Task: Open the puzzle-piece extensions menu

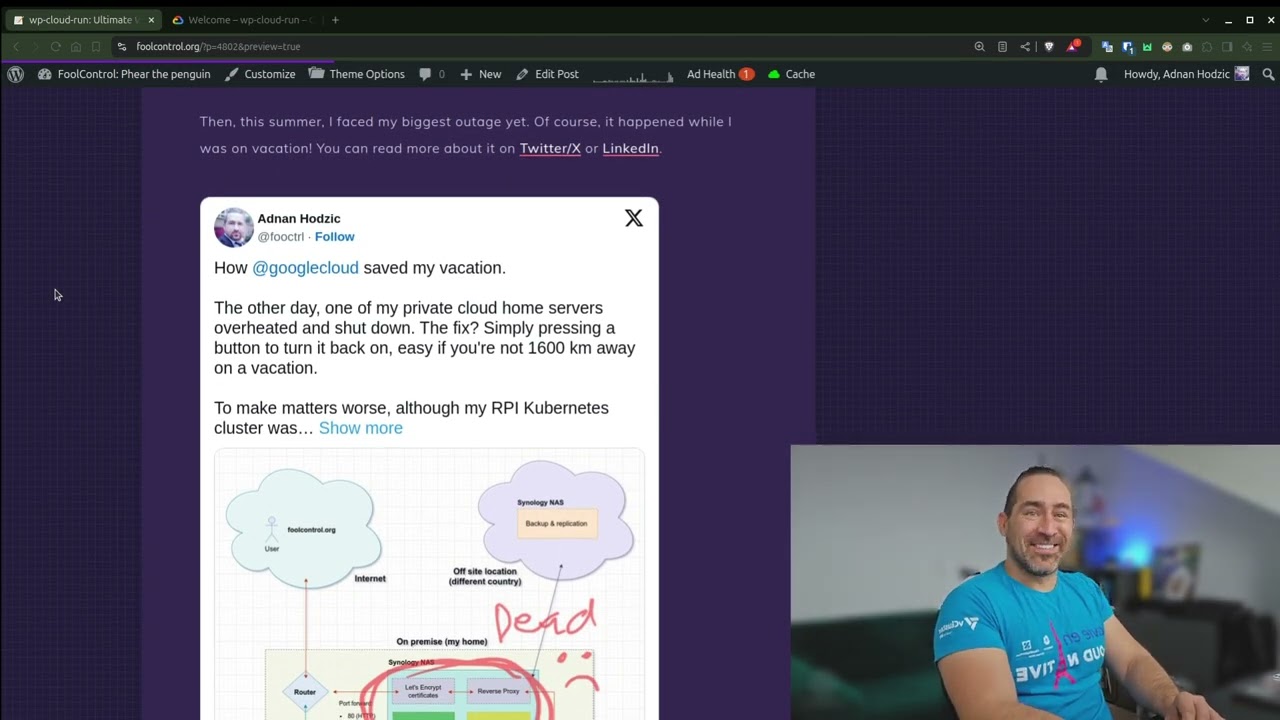Action: (1207, 47)
